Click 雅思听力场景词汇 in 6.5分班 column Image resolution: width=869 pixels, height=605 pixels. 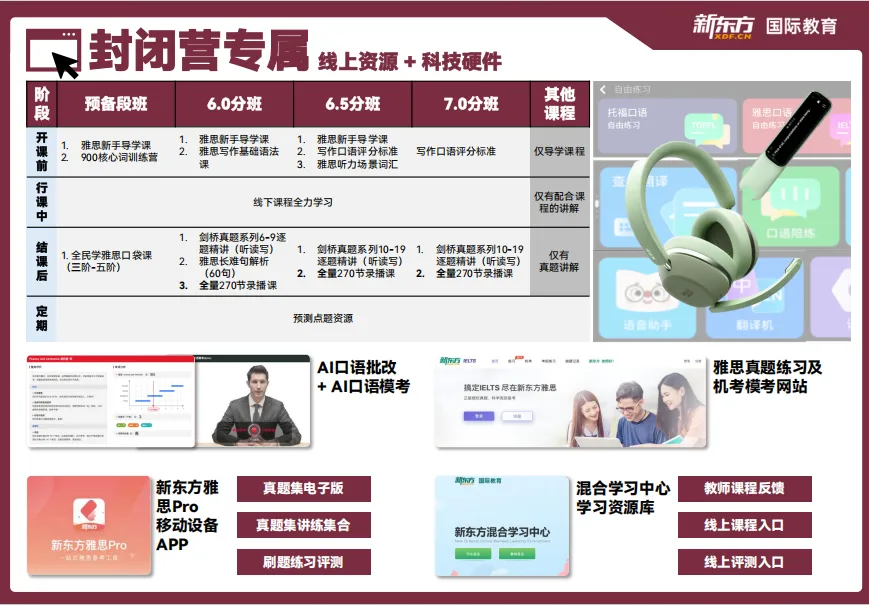(357, 164)
